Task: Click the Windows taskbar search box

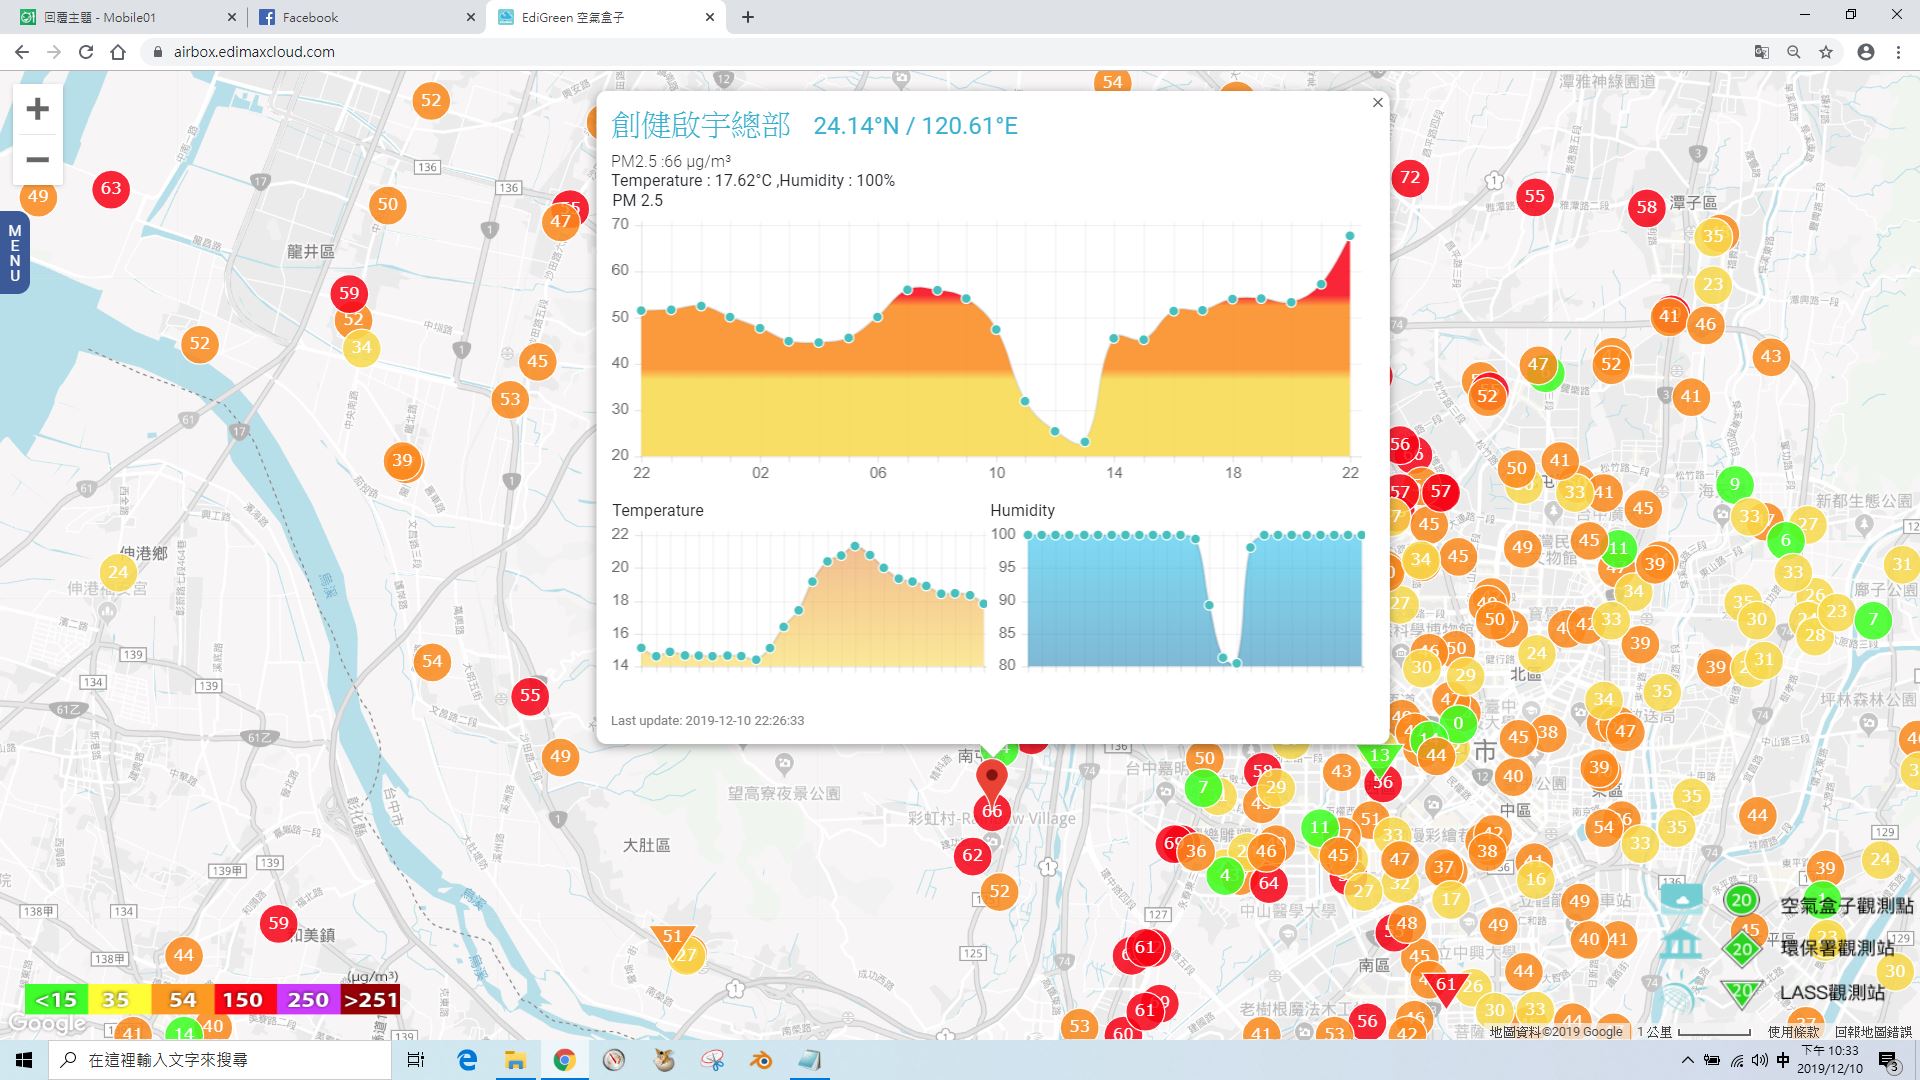Action: [x=220, y=1060]
